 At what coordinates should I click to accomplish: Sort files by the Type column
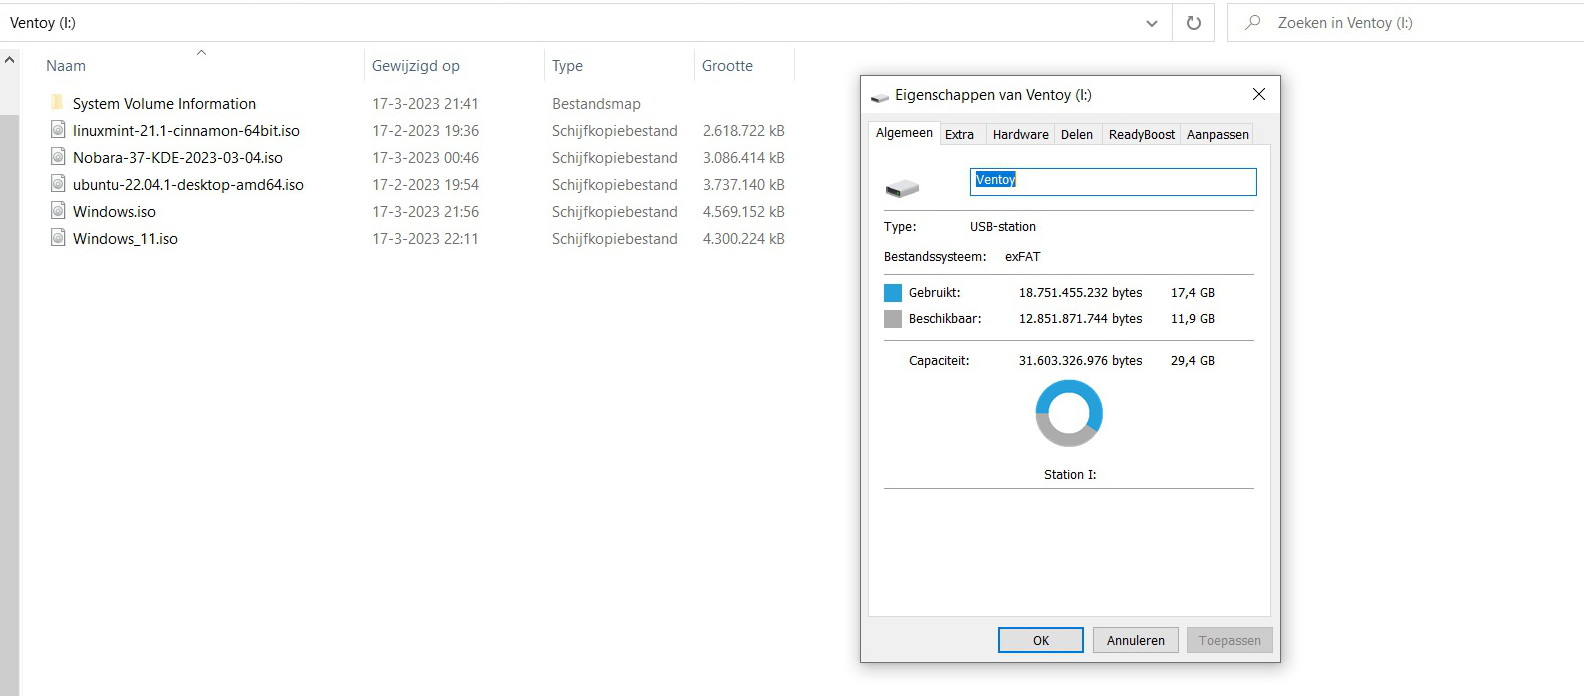point(567,66)
